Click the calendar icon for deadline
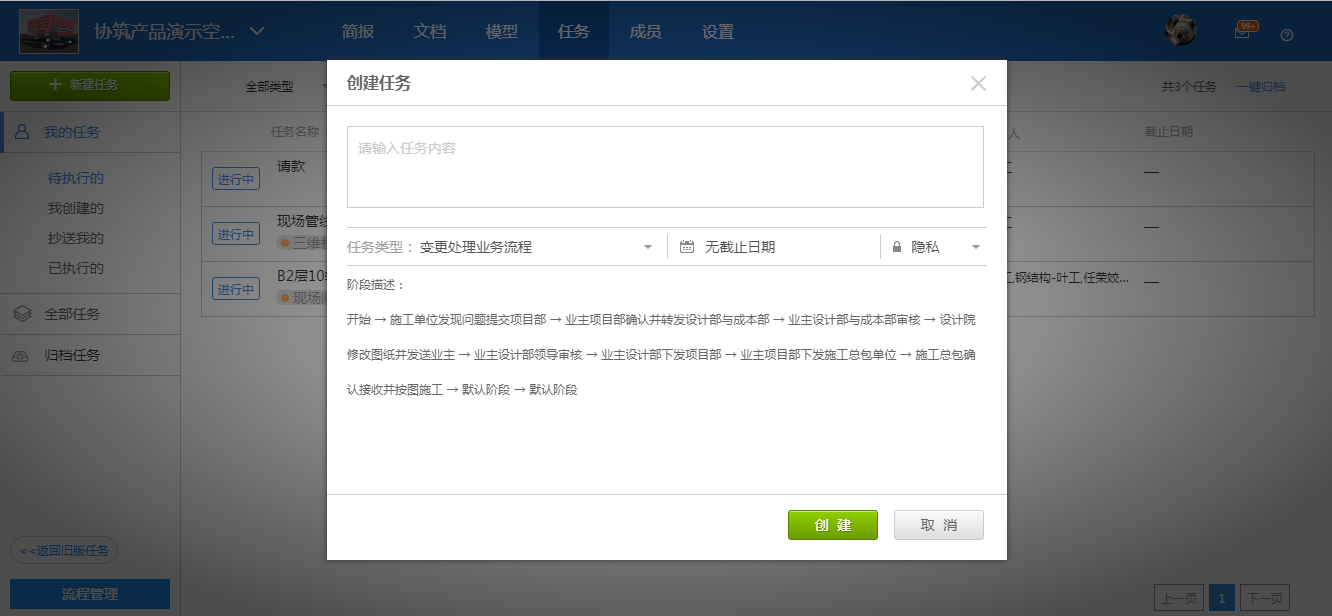Viewport: 1332px width, 616px height. [x=687, y=247]
